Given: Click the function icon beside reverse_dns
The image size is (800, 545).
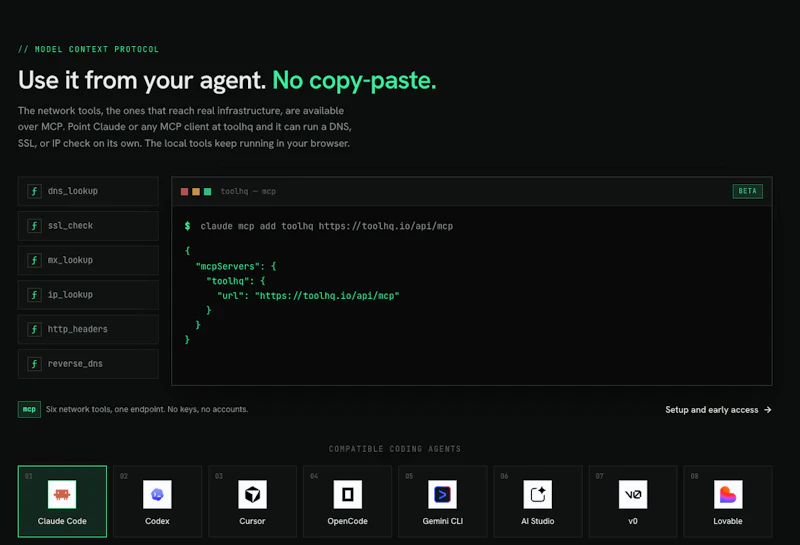Looking at the screenshot, I should click(x=34, y=364).
